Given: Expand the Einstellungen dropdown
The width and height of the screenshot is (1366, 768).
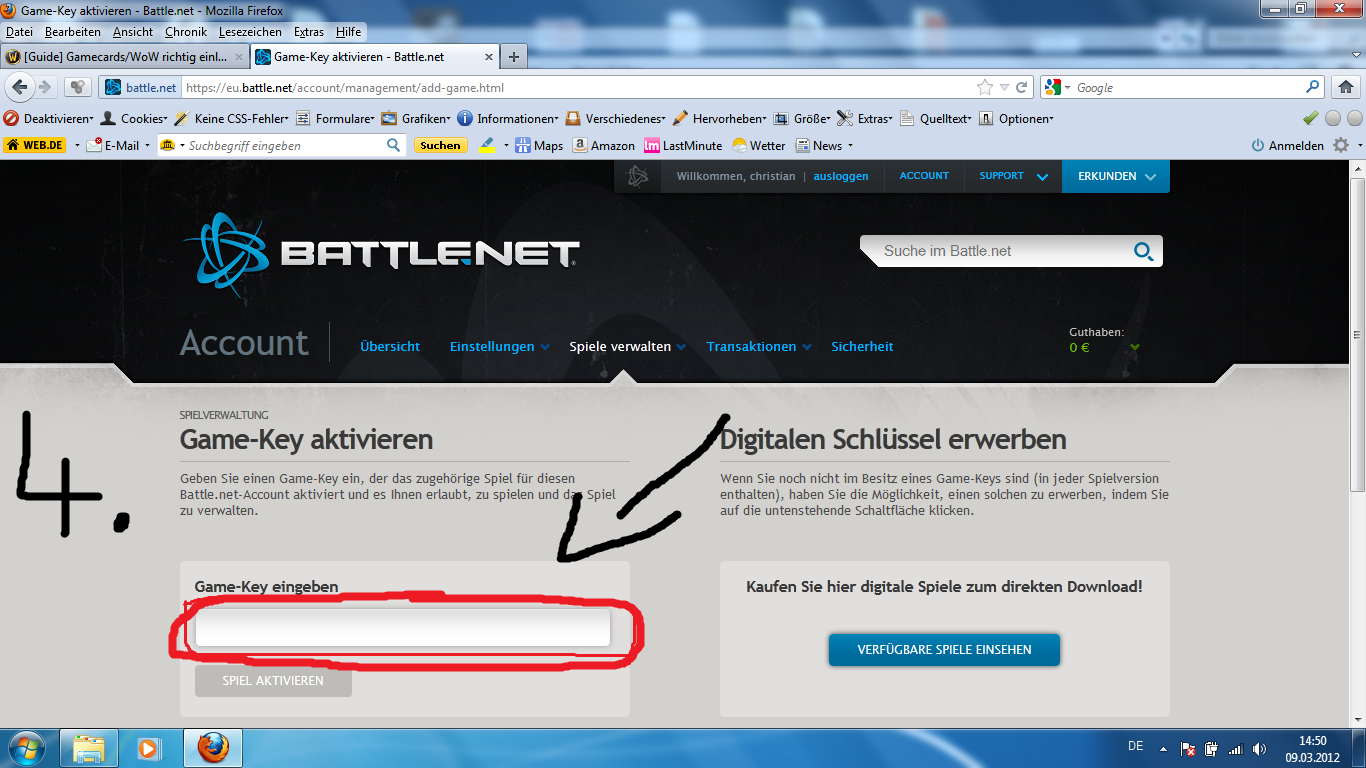Looking at the screenshot, I should point(499,347).
